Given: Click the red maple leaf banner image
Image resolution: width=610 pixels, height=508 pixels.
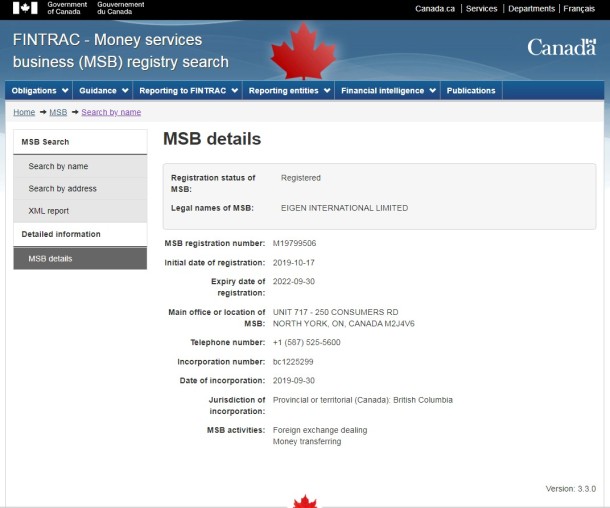Looking at the screenshot, I should click(303, 52).
